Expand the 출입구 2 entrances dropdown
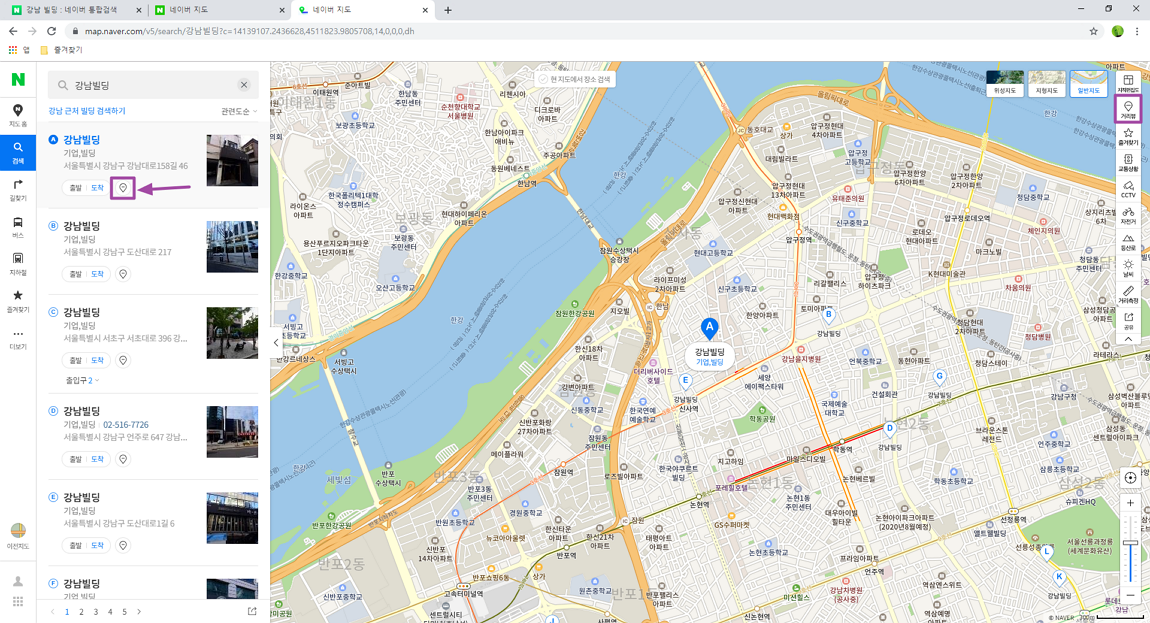1150x623 pixels. pos(82,381)
